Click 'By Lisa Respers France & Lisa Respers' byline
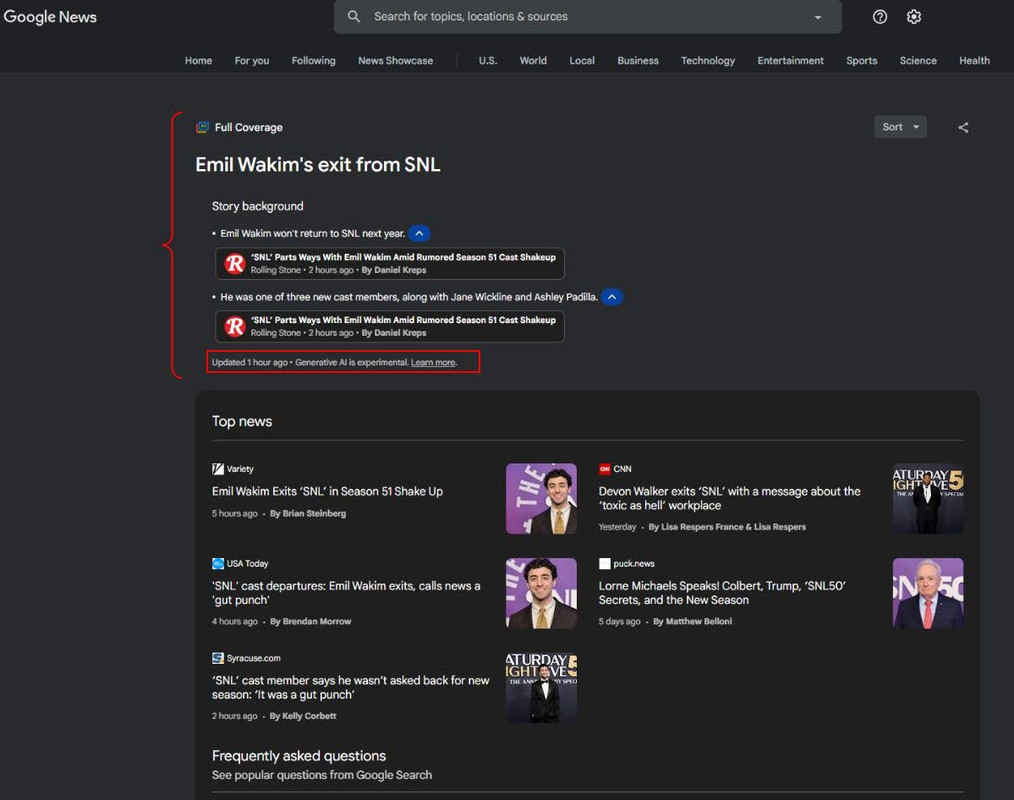This screenshot has height=800, width=1014. coord(727,526)
